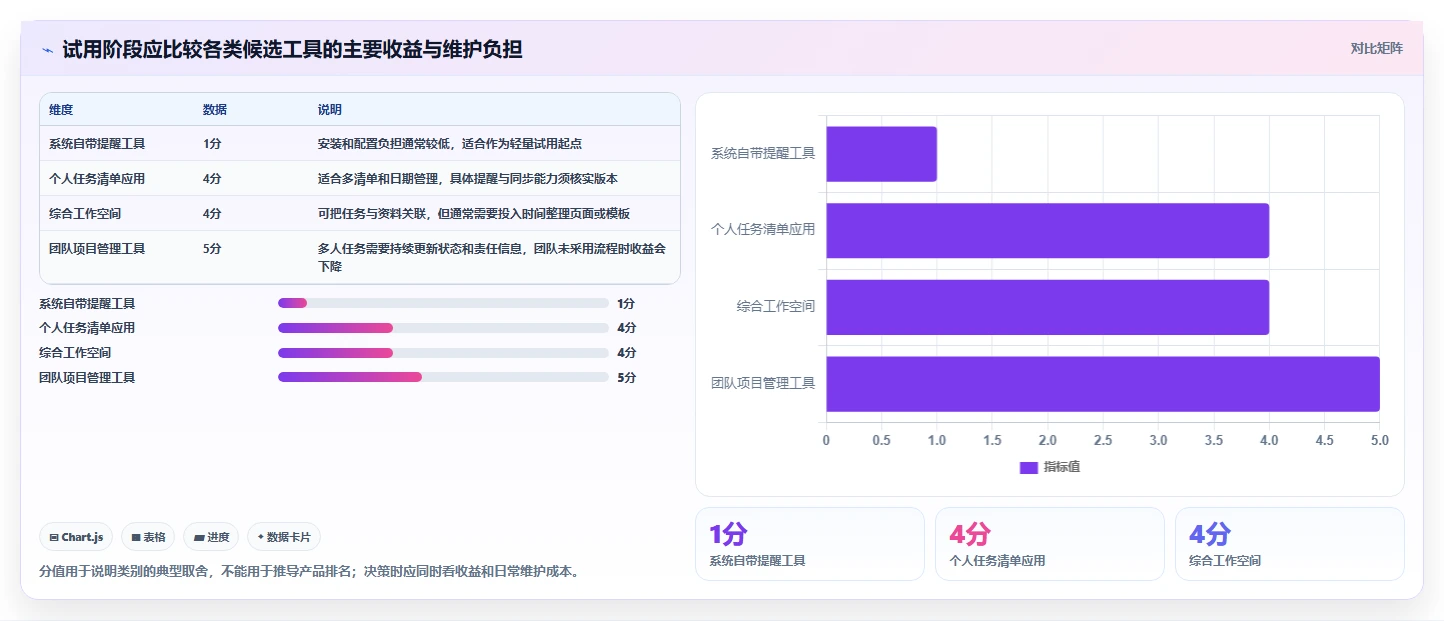Select the 系统自带提醒工具 table cell
Viewport: 1444px width, 621px height.
click(97, 144)
